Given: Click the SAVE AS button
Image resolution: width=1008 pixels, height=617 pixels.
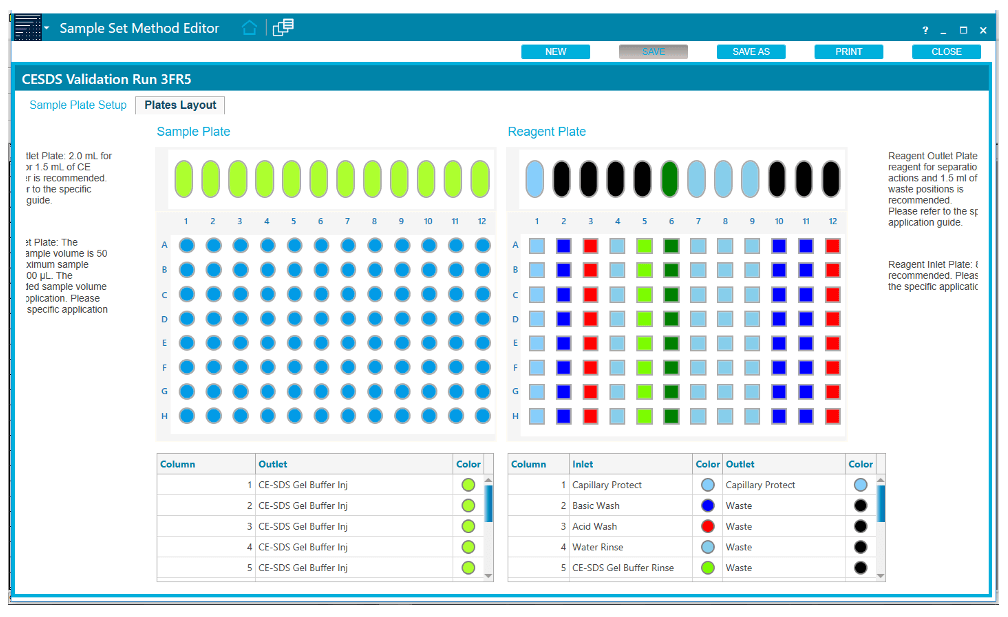Looking at the screenshot, I should [751, 51].
